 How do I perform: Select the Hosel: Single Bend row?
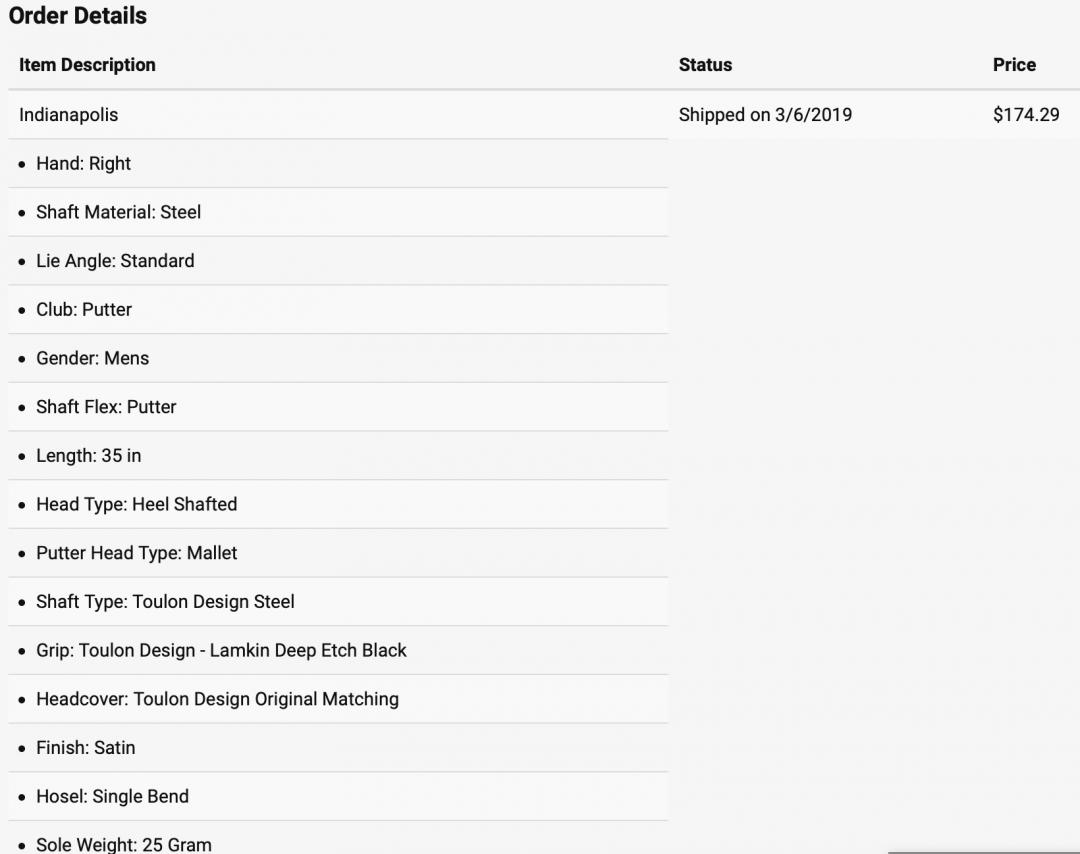coord(338,796)
